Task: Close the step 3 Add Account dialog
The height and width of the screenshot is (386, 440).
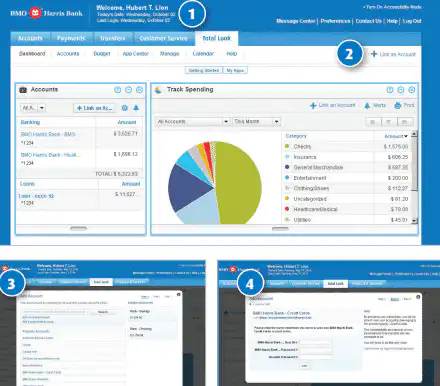Action: [179, 294]
